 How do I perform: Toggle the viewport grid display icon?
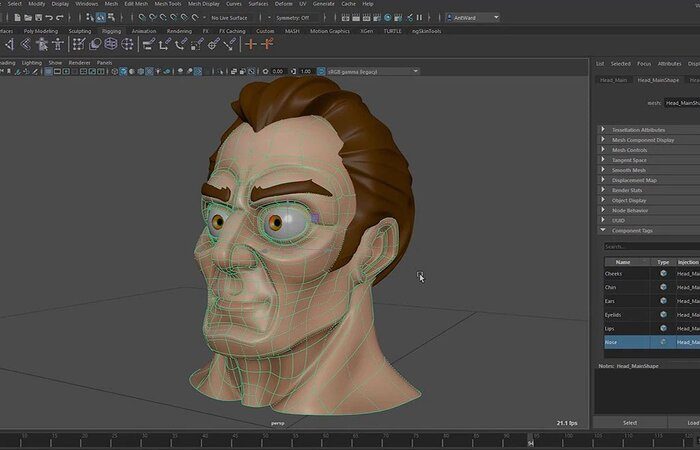pyautogui.click(x=48, y=71)
